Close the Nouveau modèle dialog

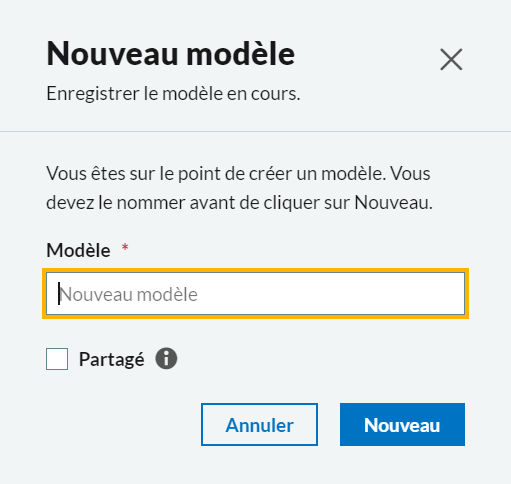coord(451,59)
